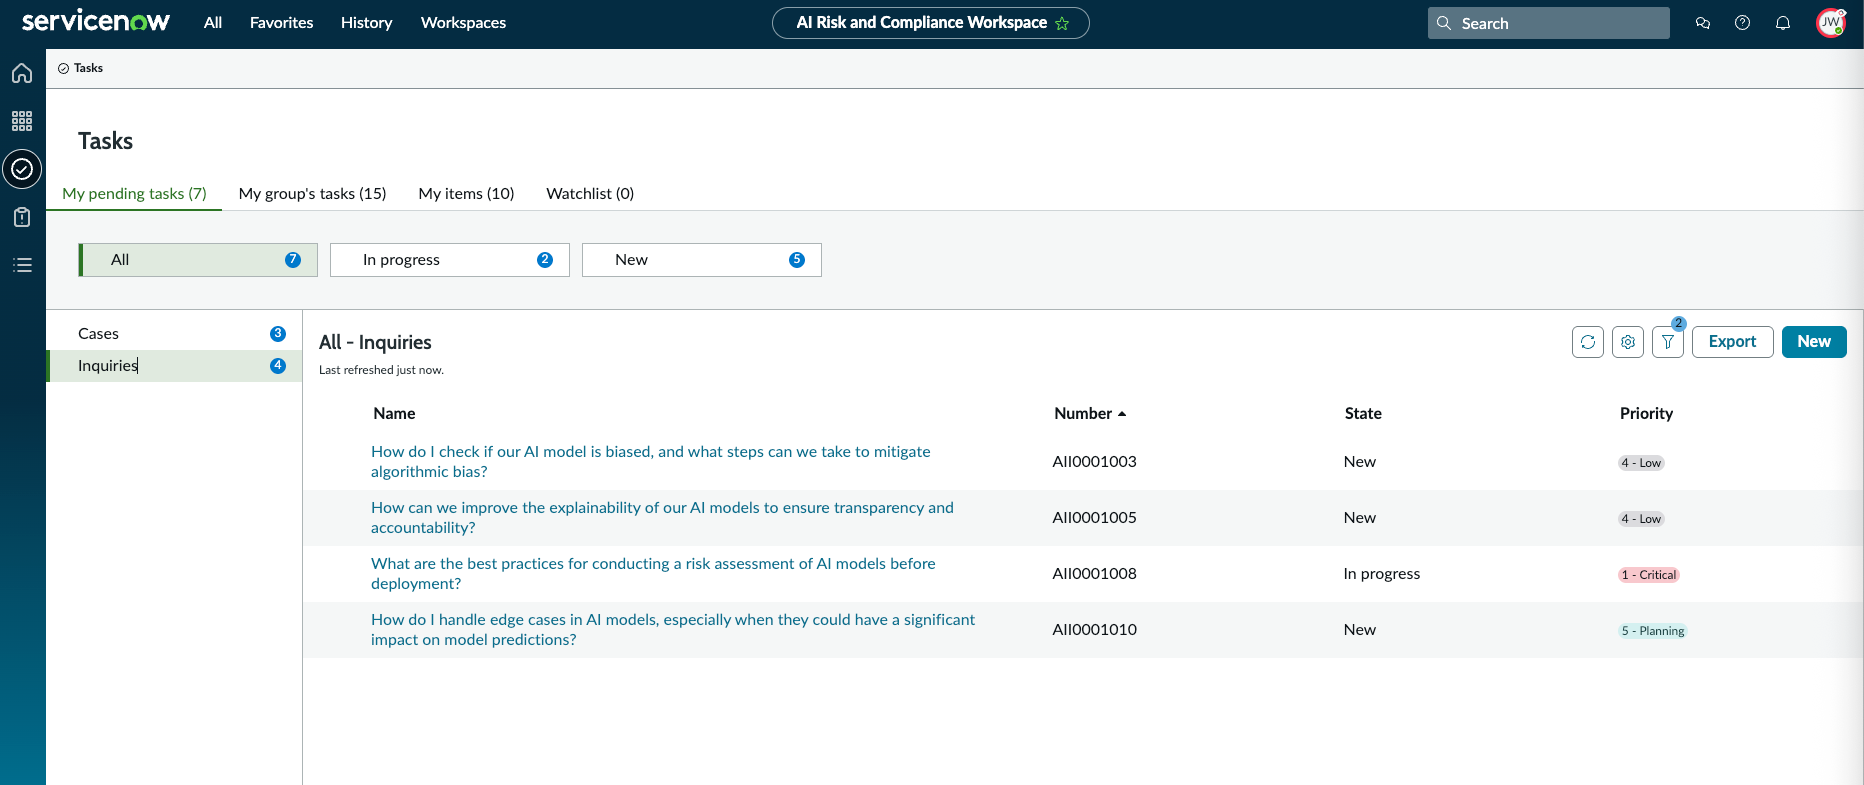Click 4 - Low badge for AII0001003
1864x785 pixels.
(1641, 463)
